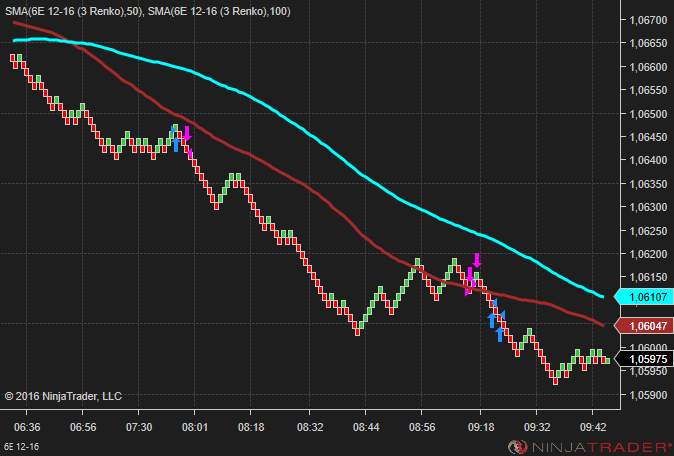This screenshot has height=456, width=674.
Task: Select the 6E 12-16 instrument label
Action: click(x=21, y=447)
